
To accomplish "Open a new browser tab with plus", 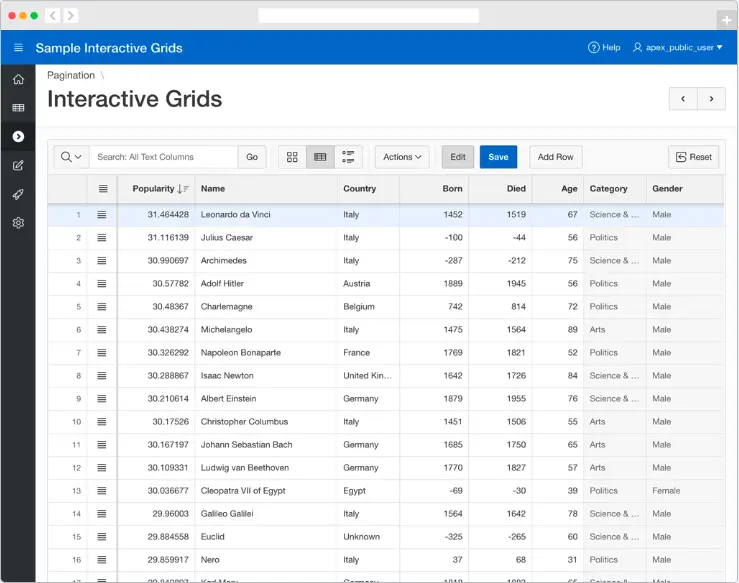I will (x=726, y=20).
